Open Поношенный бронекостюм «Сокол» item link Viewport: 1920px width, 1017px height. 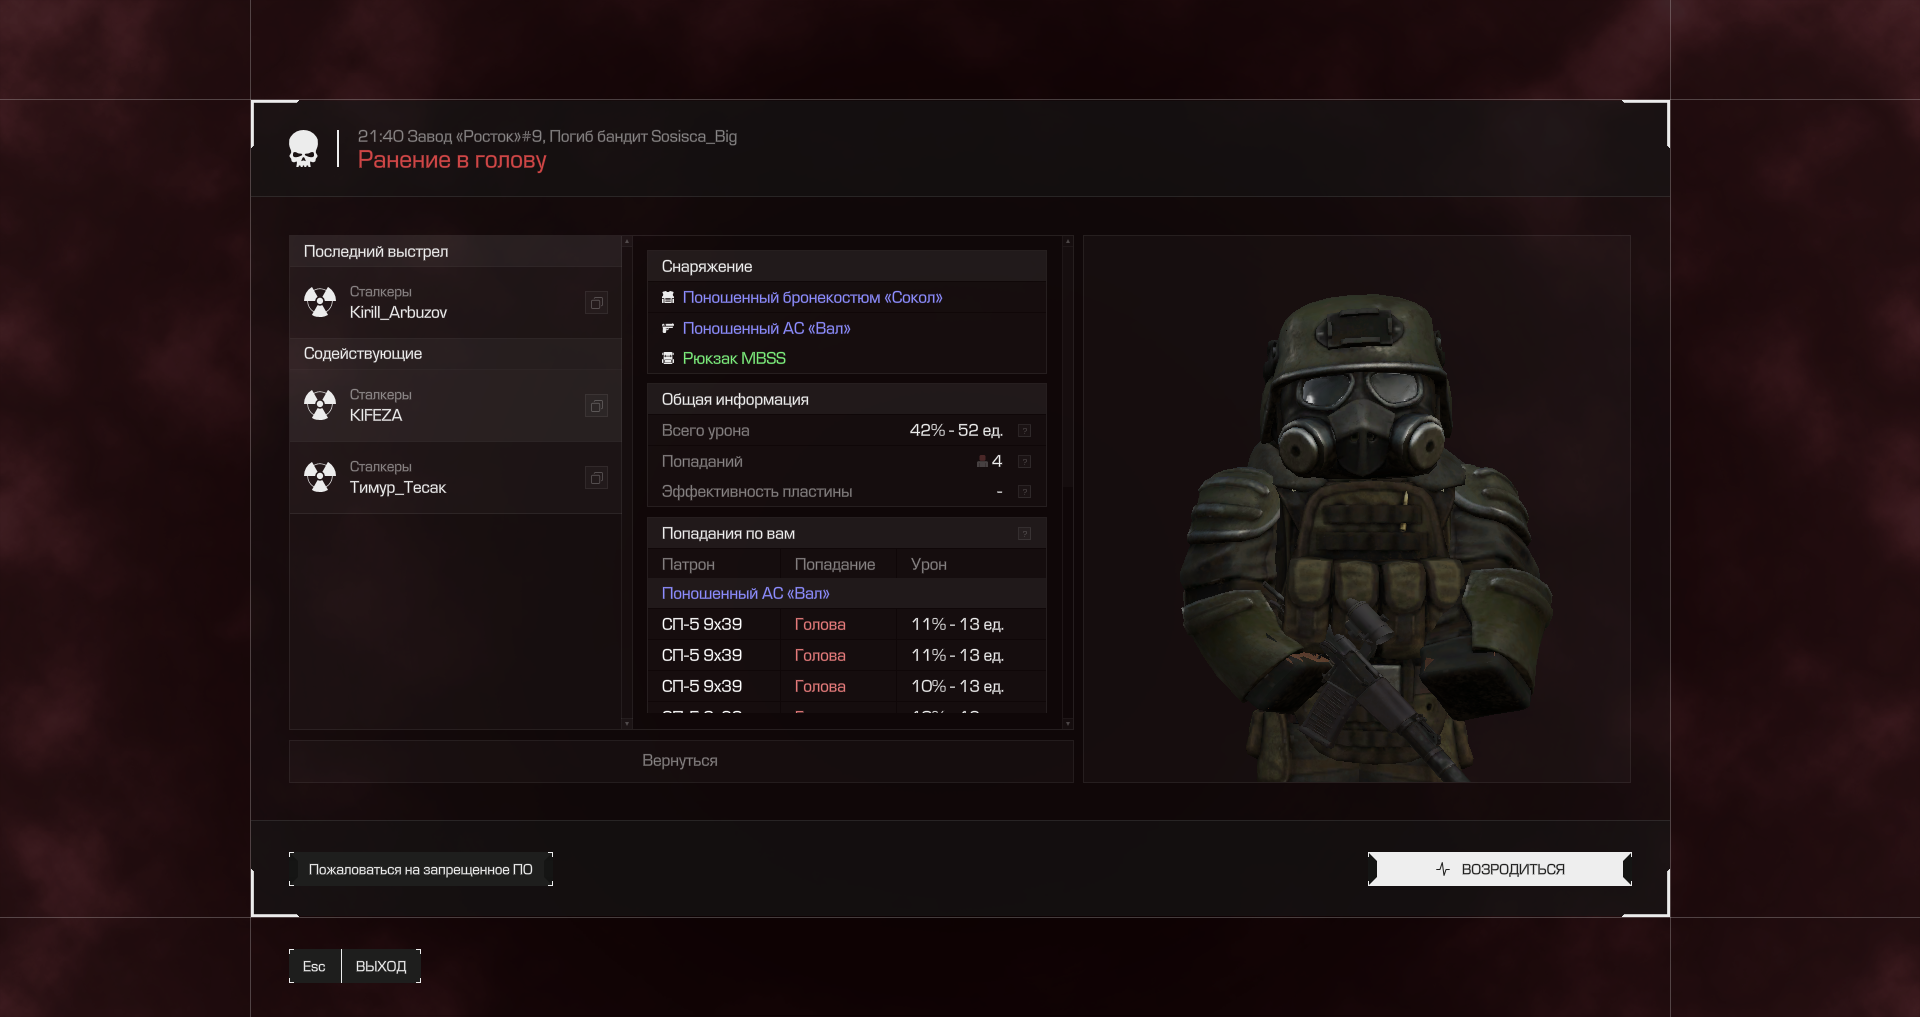(812, 297)
